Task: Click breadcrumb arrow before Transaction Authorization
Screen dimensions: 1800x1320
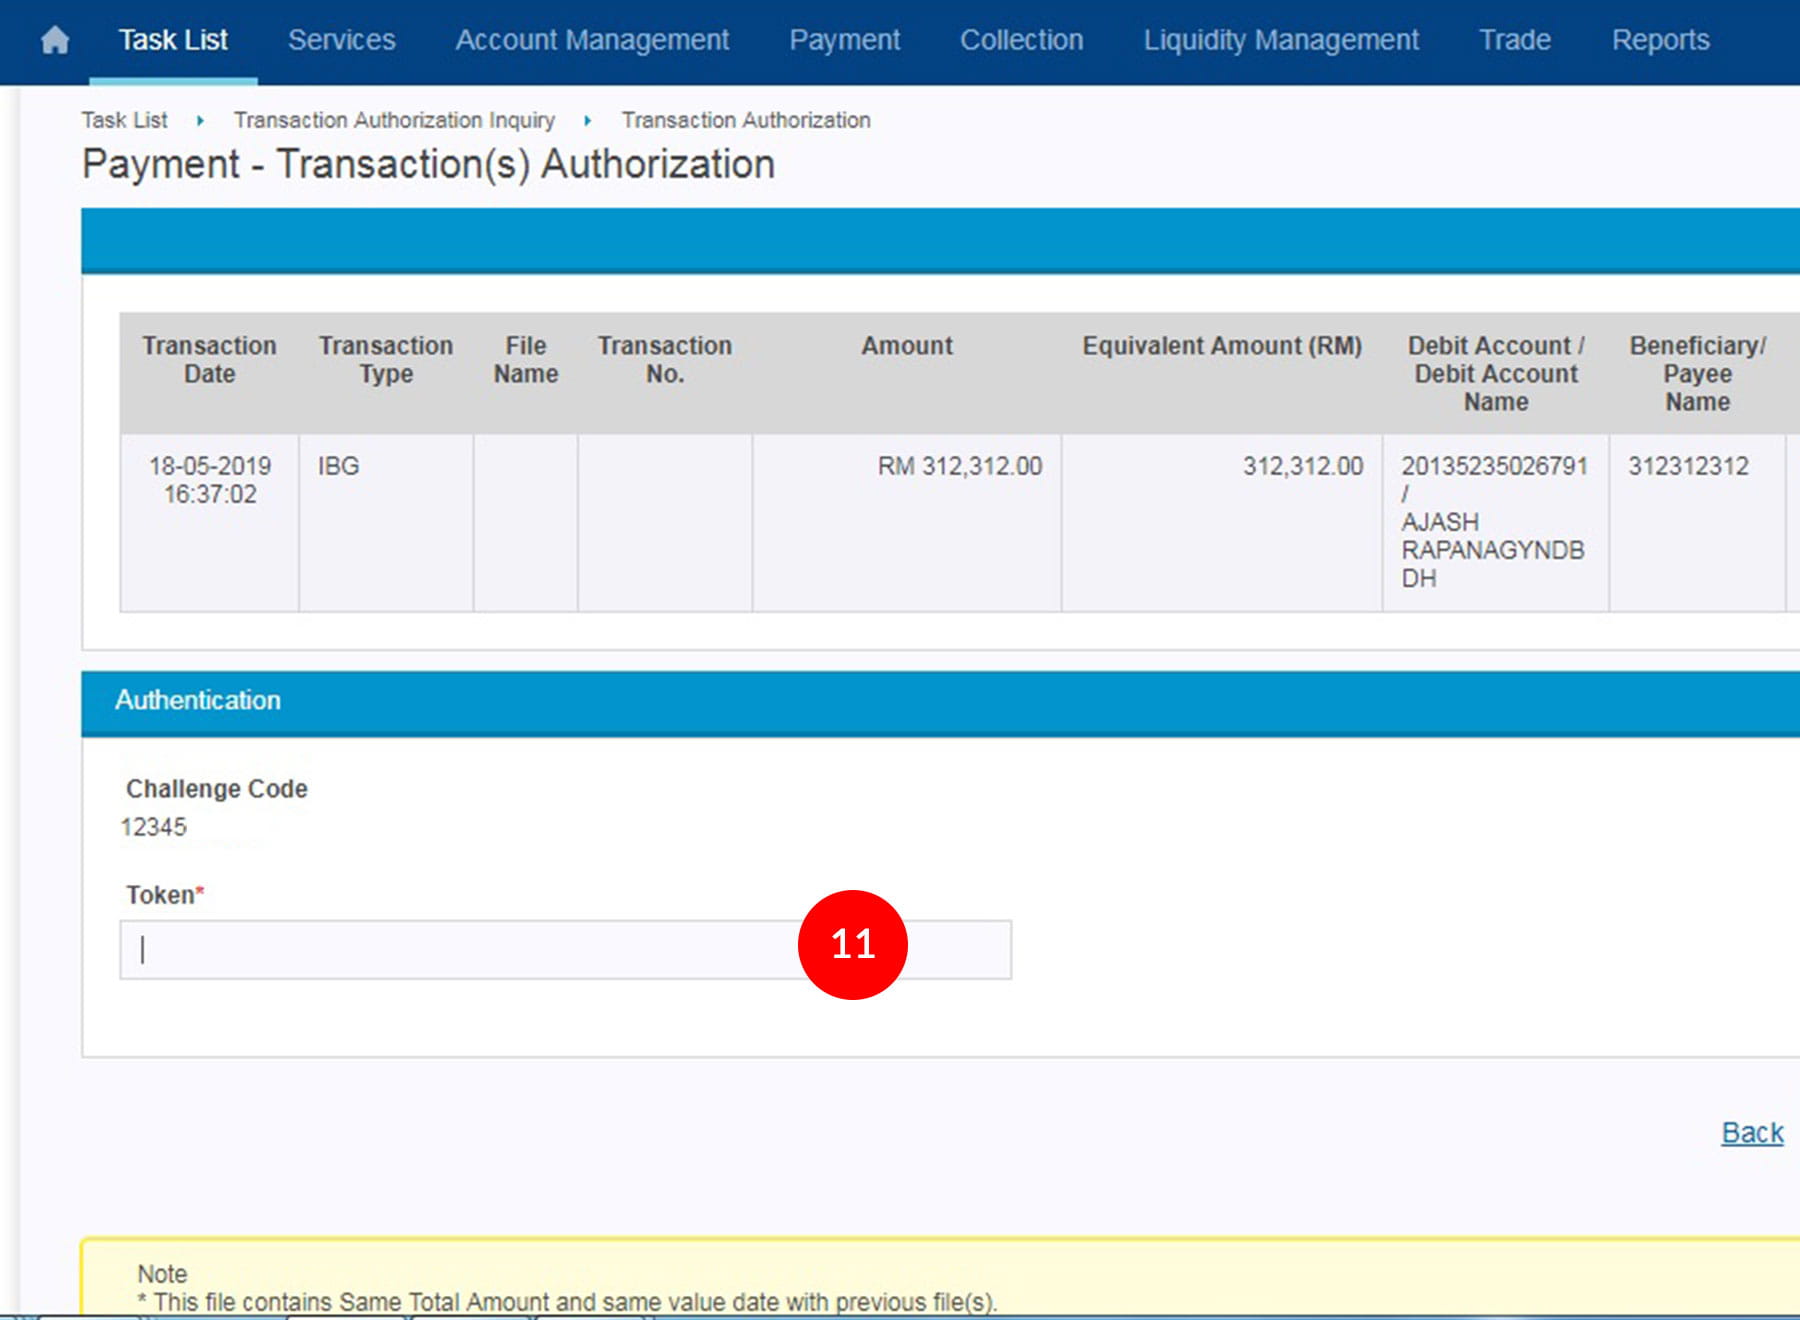Action: 587,121
